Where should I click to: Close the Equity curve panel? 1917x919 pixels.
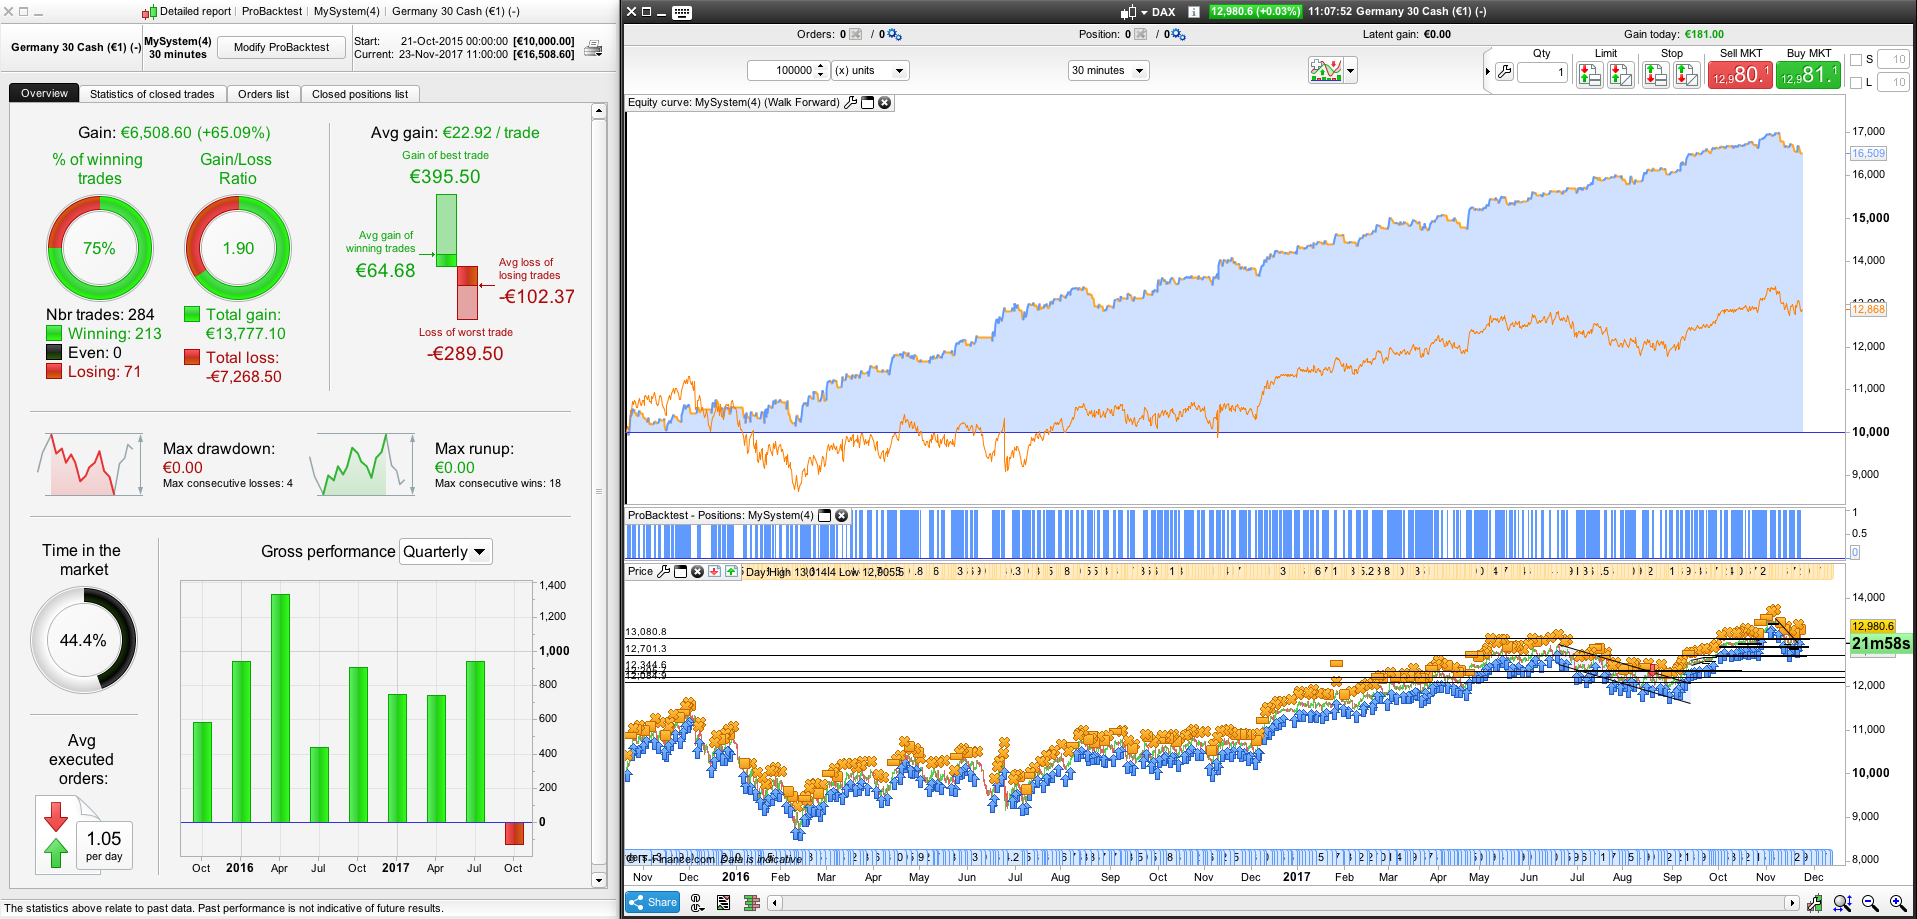tap(885, 103)
